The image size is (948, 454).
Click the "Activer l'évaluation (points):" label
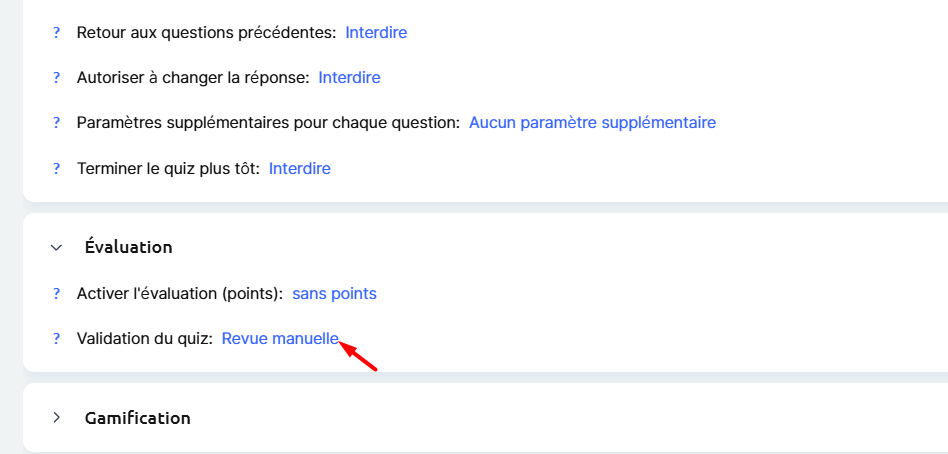click(x=180, y=294)
